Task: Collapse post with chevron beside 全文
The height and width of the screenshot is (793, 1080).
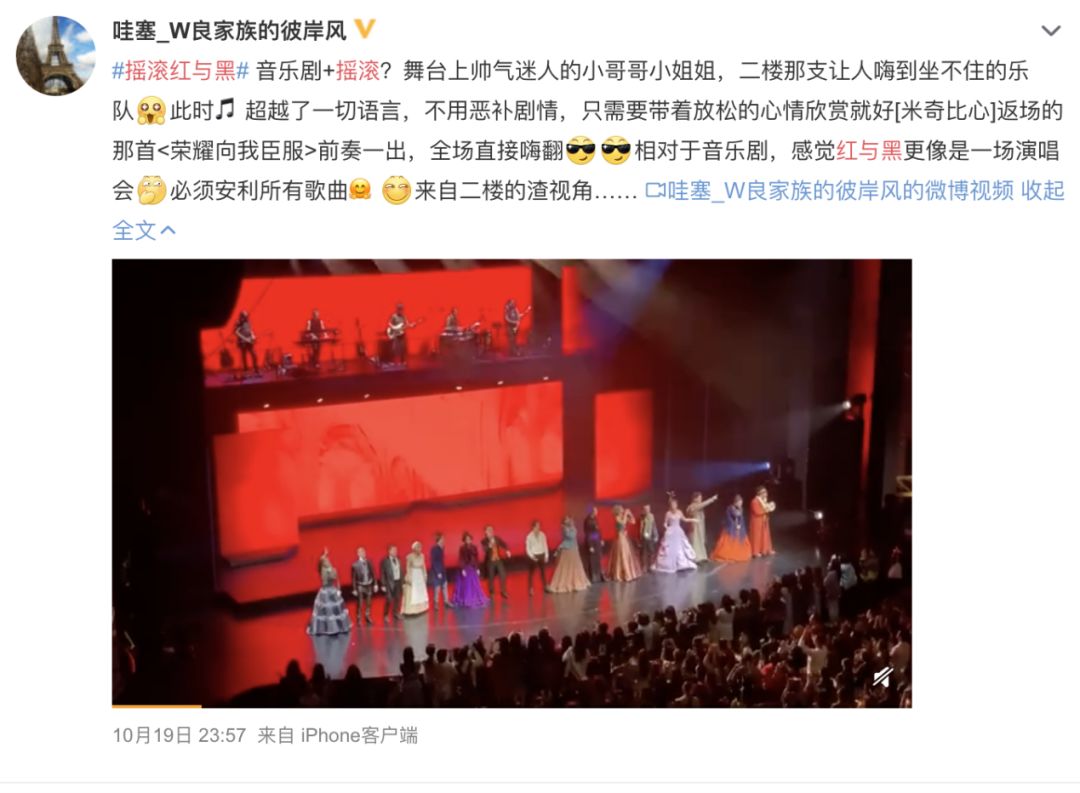Action: [x=168, y=231]
